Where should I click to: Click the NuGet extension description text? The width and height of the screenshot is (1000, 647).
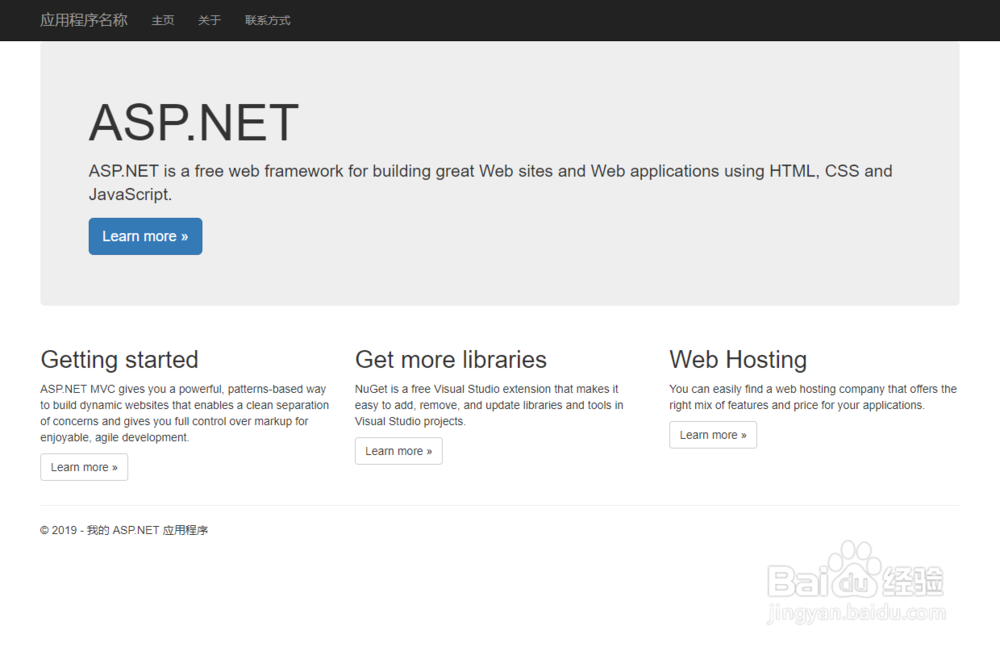tap(489, 405)
